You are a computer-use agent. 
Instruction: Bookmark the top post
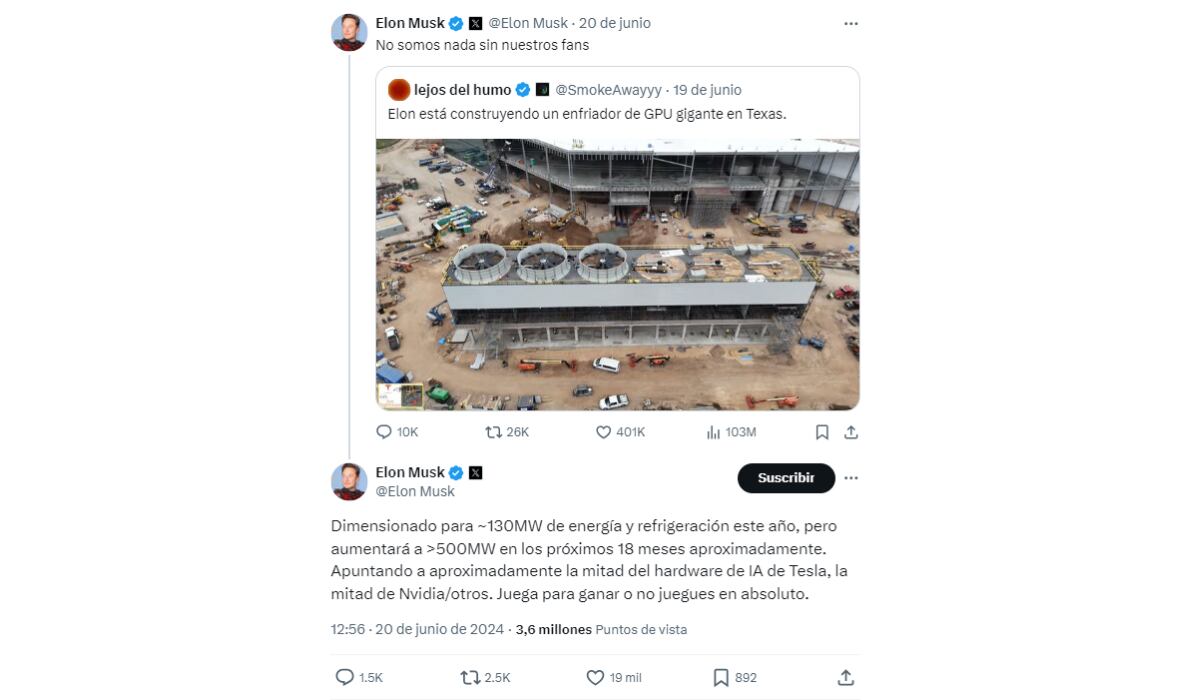822,432
